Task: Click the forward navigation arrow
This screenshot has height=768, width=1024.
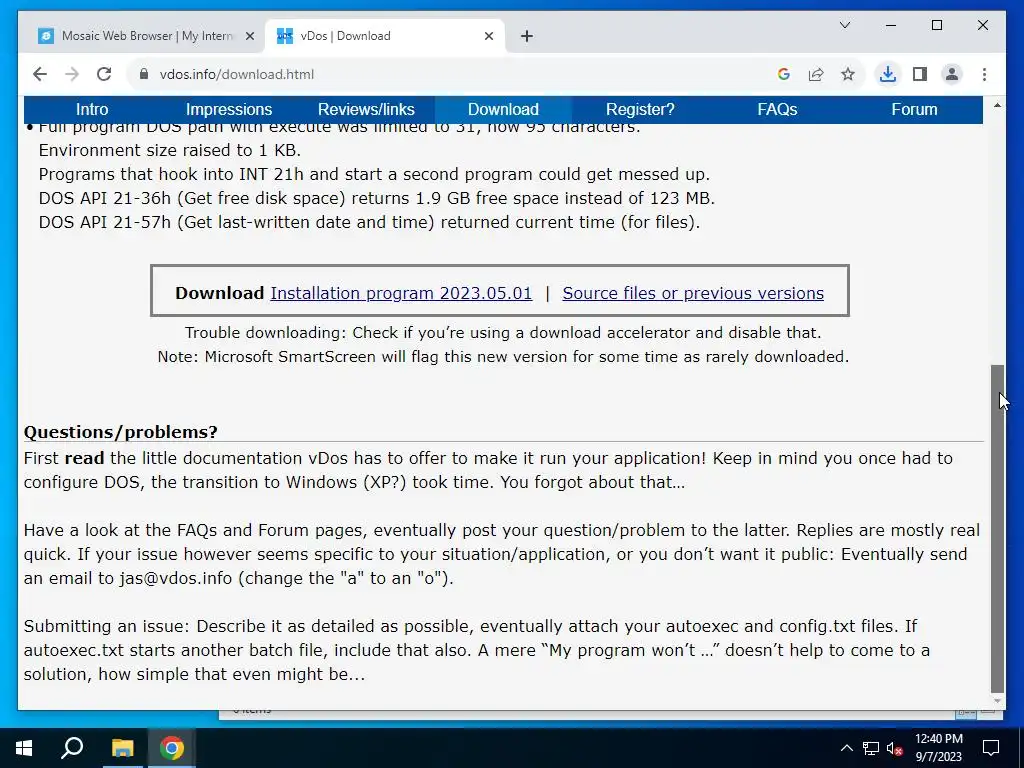Action: [x=72, y=74]
